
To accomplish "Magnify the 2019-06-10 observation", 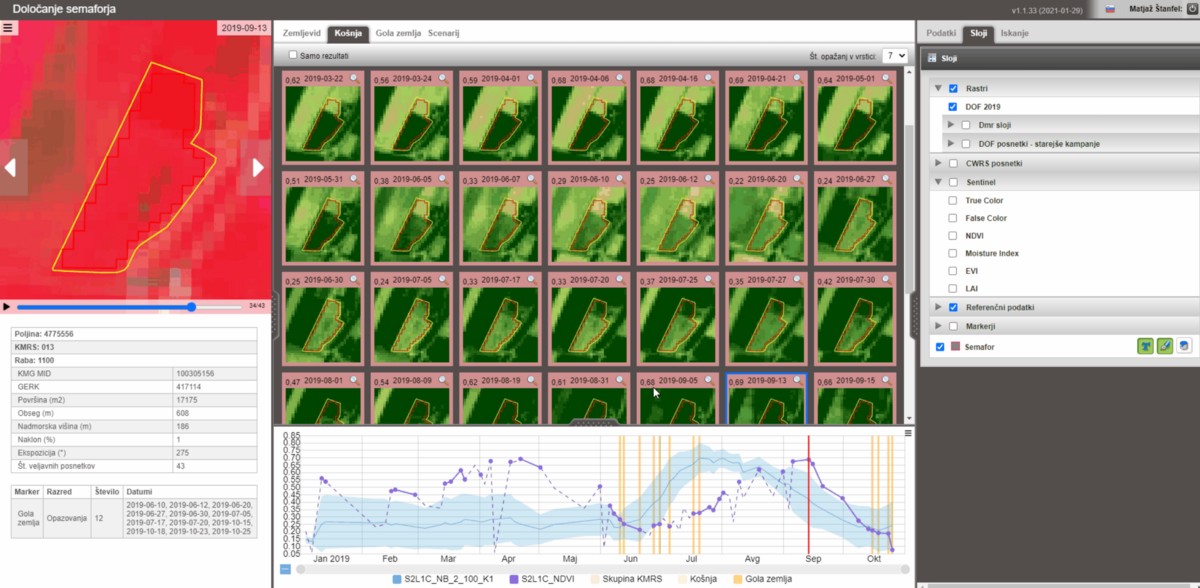I will [x=621, y=179].
